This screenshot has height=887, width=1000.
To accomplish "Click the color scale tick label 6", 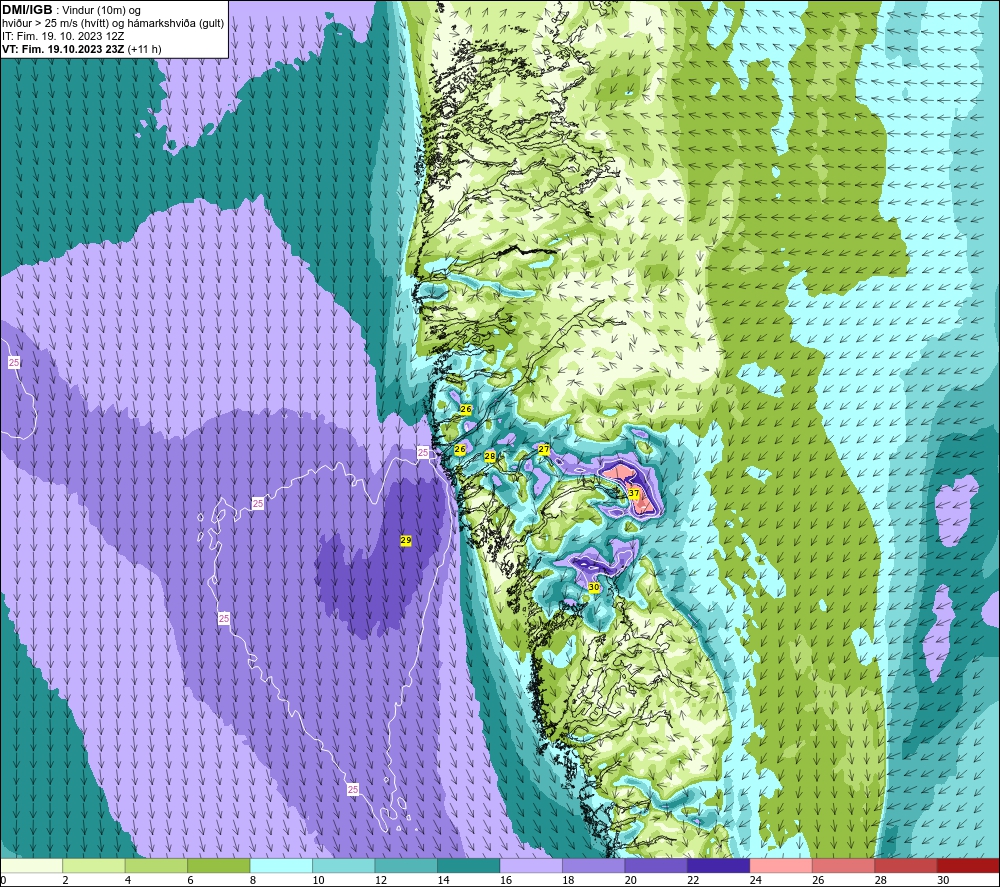I will [190, 880].
